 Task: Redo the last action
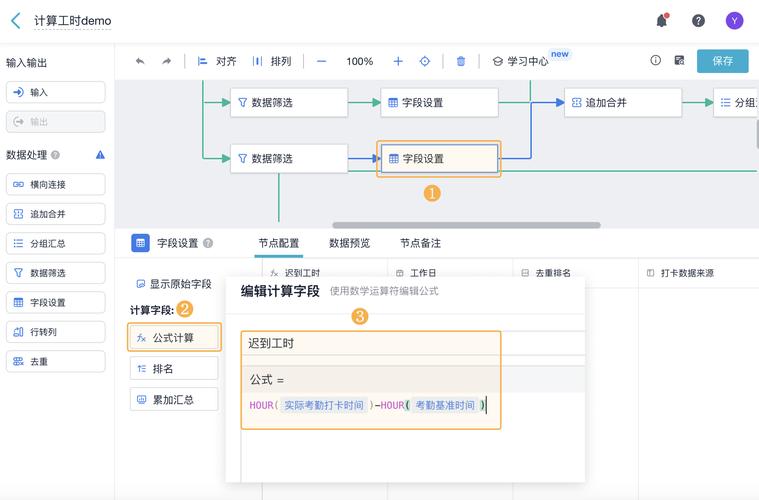[x=167, y=61]
